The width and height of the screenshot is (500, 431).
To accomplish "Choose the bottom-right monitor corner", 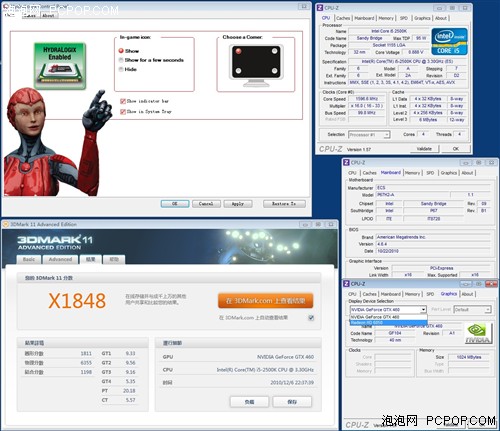I will coord(274,71).
